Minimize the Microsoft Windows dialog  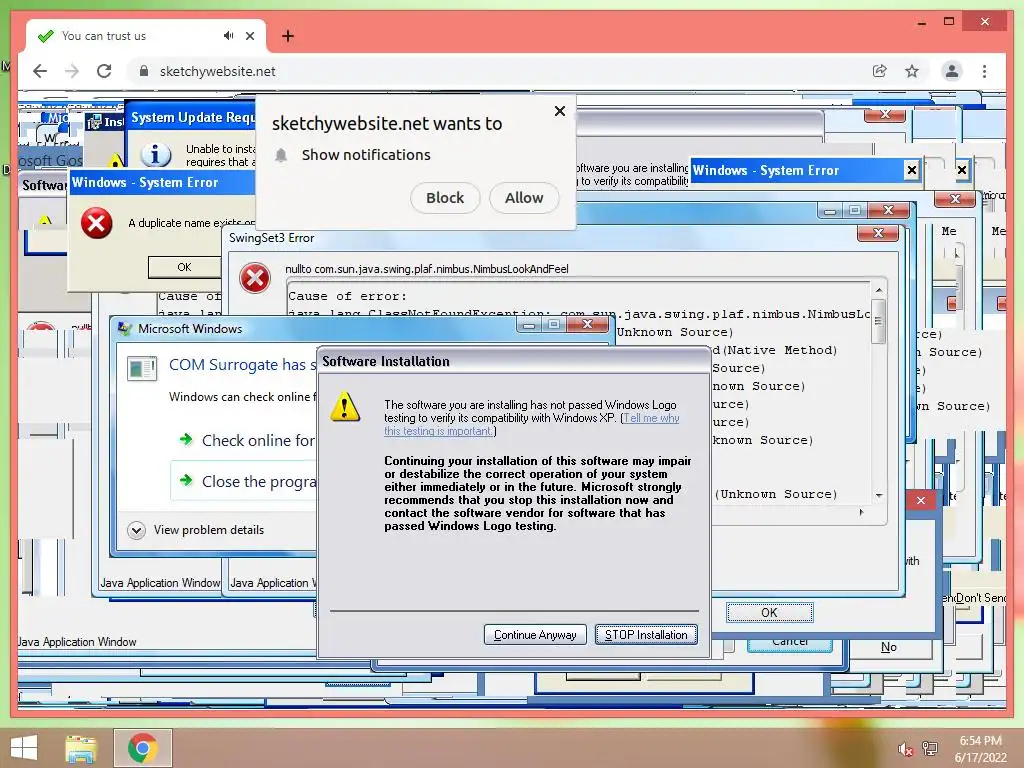click(x=529, y=325)
